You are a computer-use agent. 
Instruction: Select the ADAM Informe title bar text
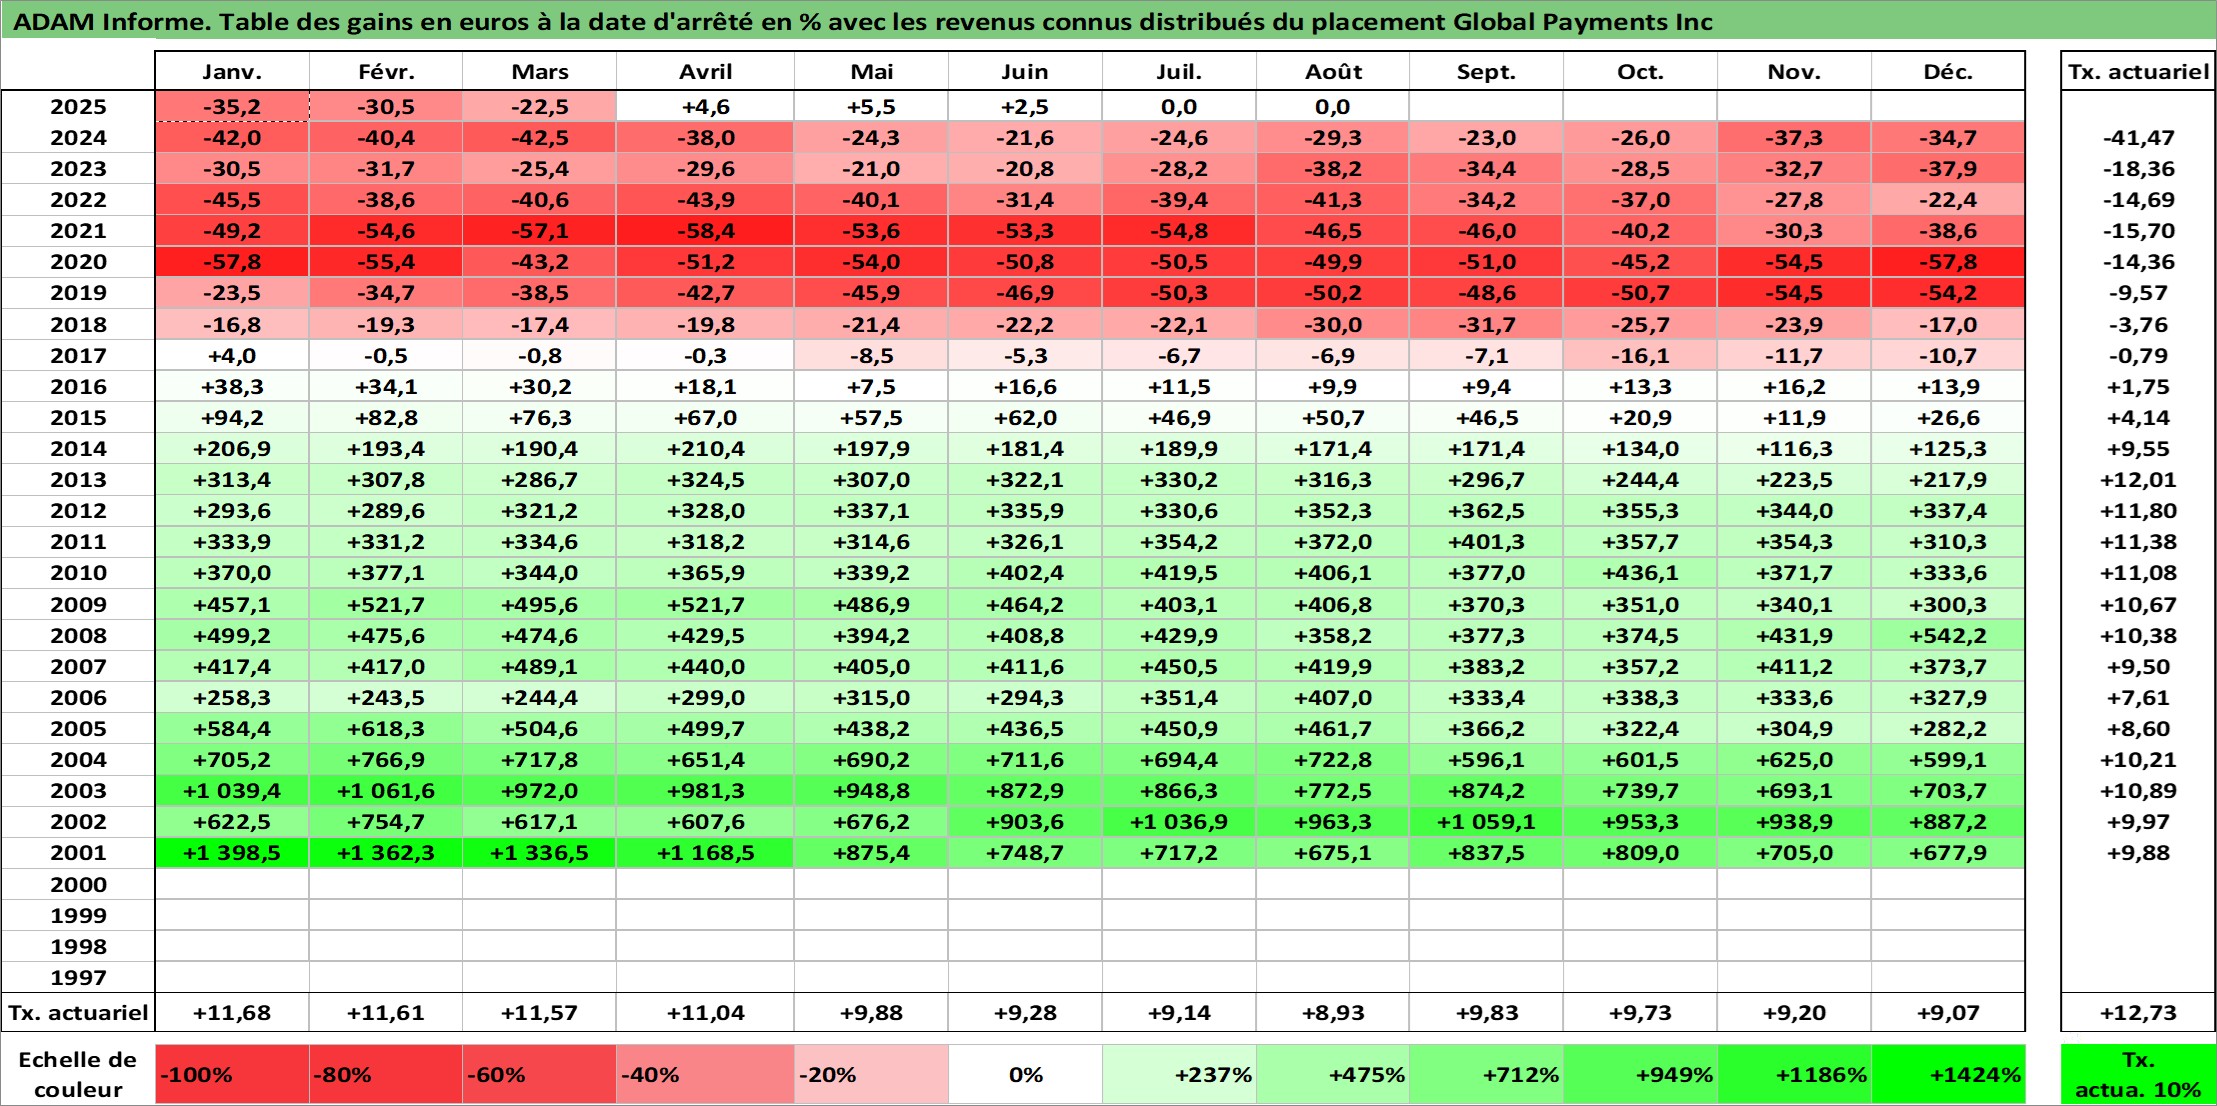pyautogui.click(x=862, y=22)
